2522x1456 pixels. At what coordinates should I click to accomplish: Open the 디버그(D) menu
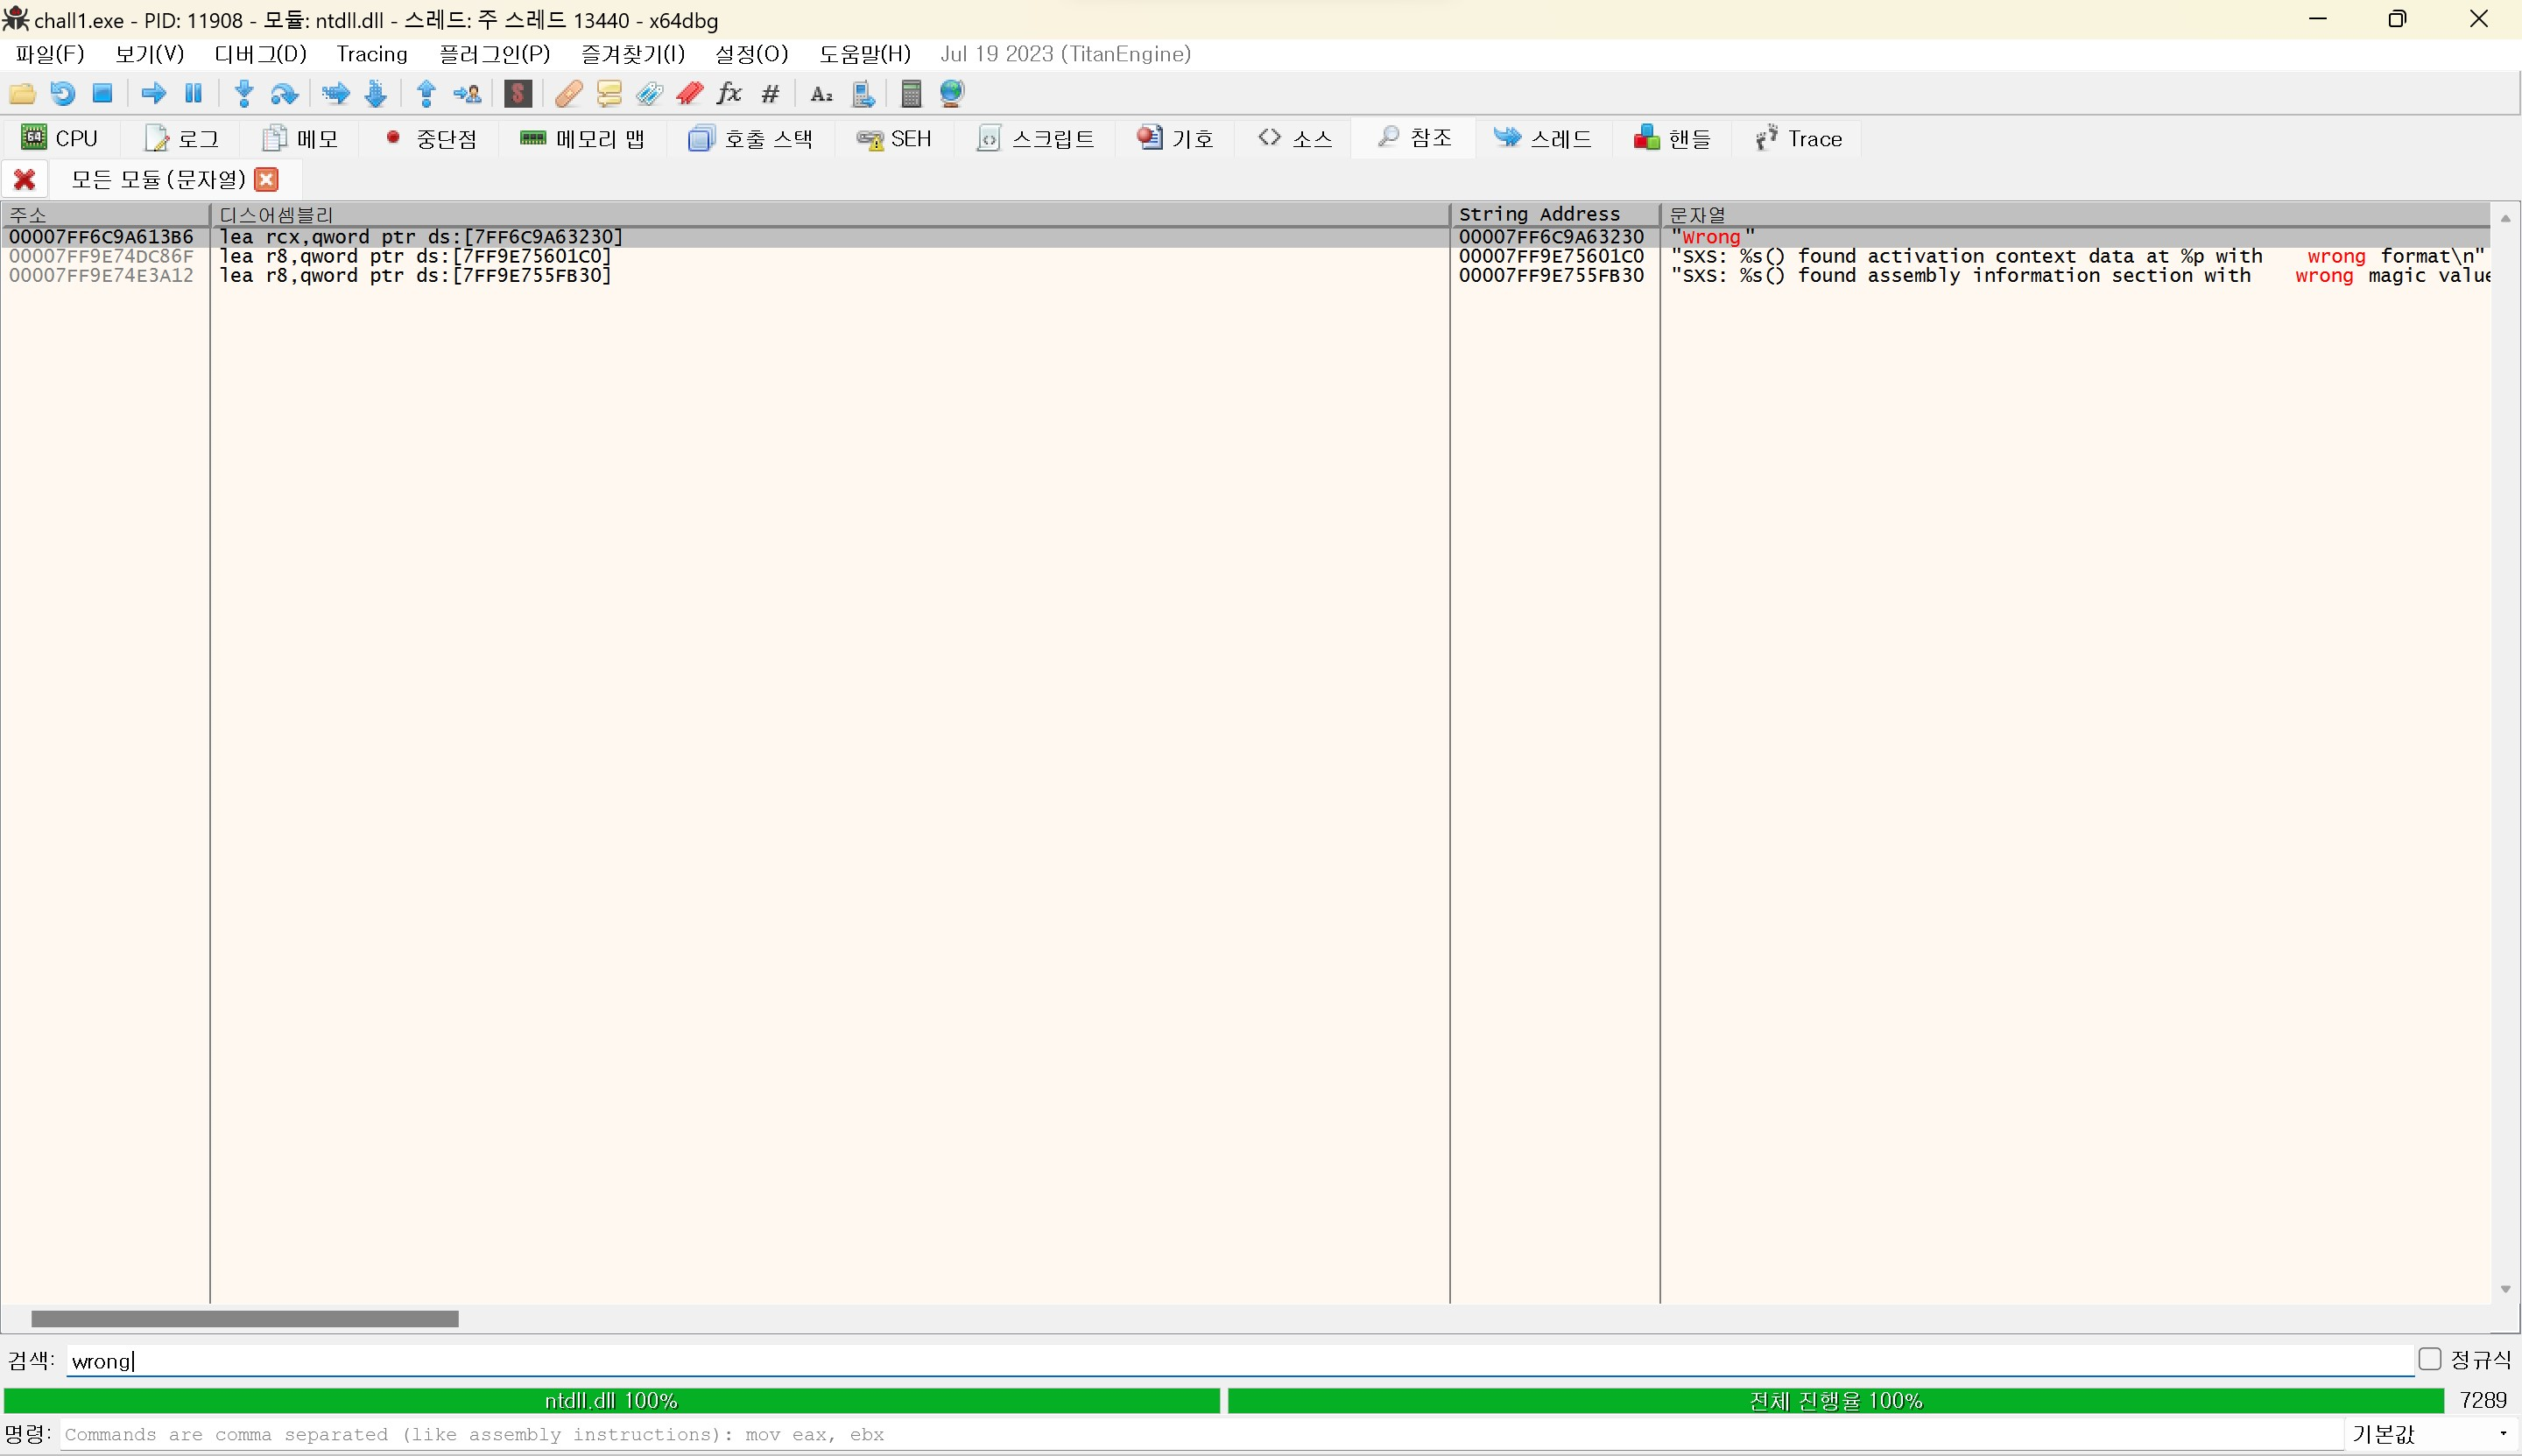tap(260, 54)
